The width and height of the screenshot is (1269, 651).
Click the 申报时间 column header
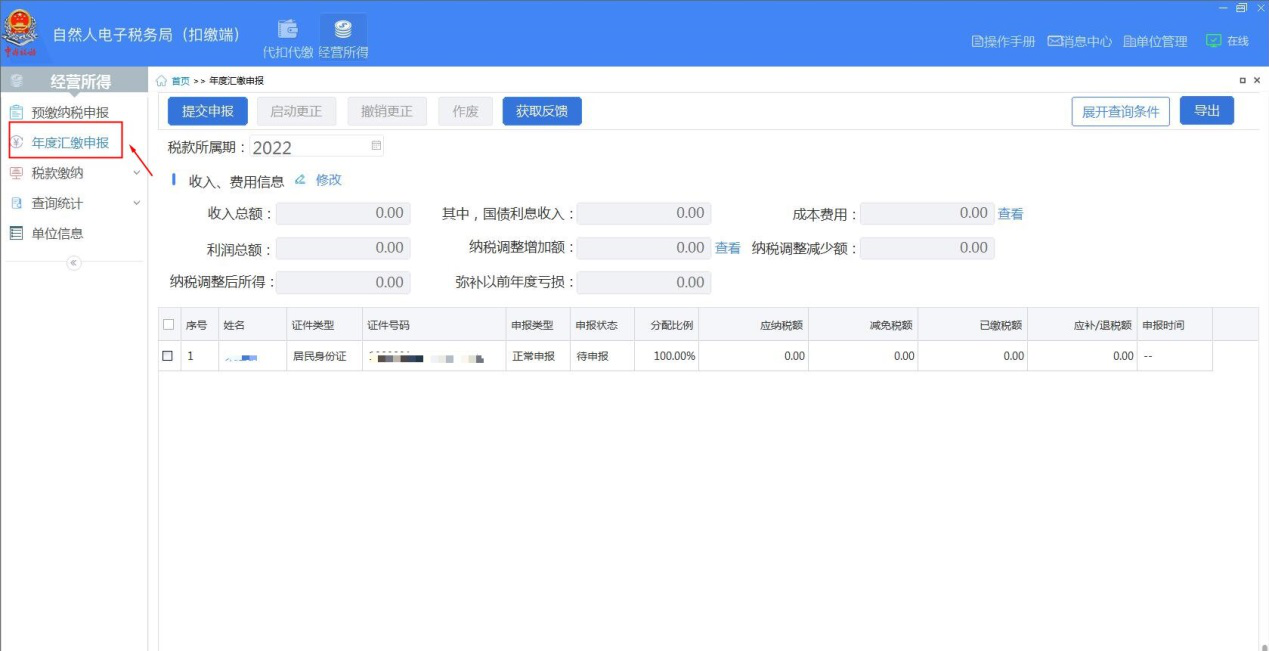coord(1175,325)
